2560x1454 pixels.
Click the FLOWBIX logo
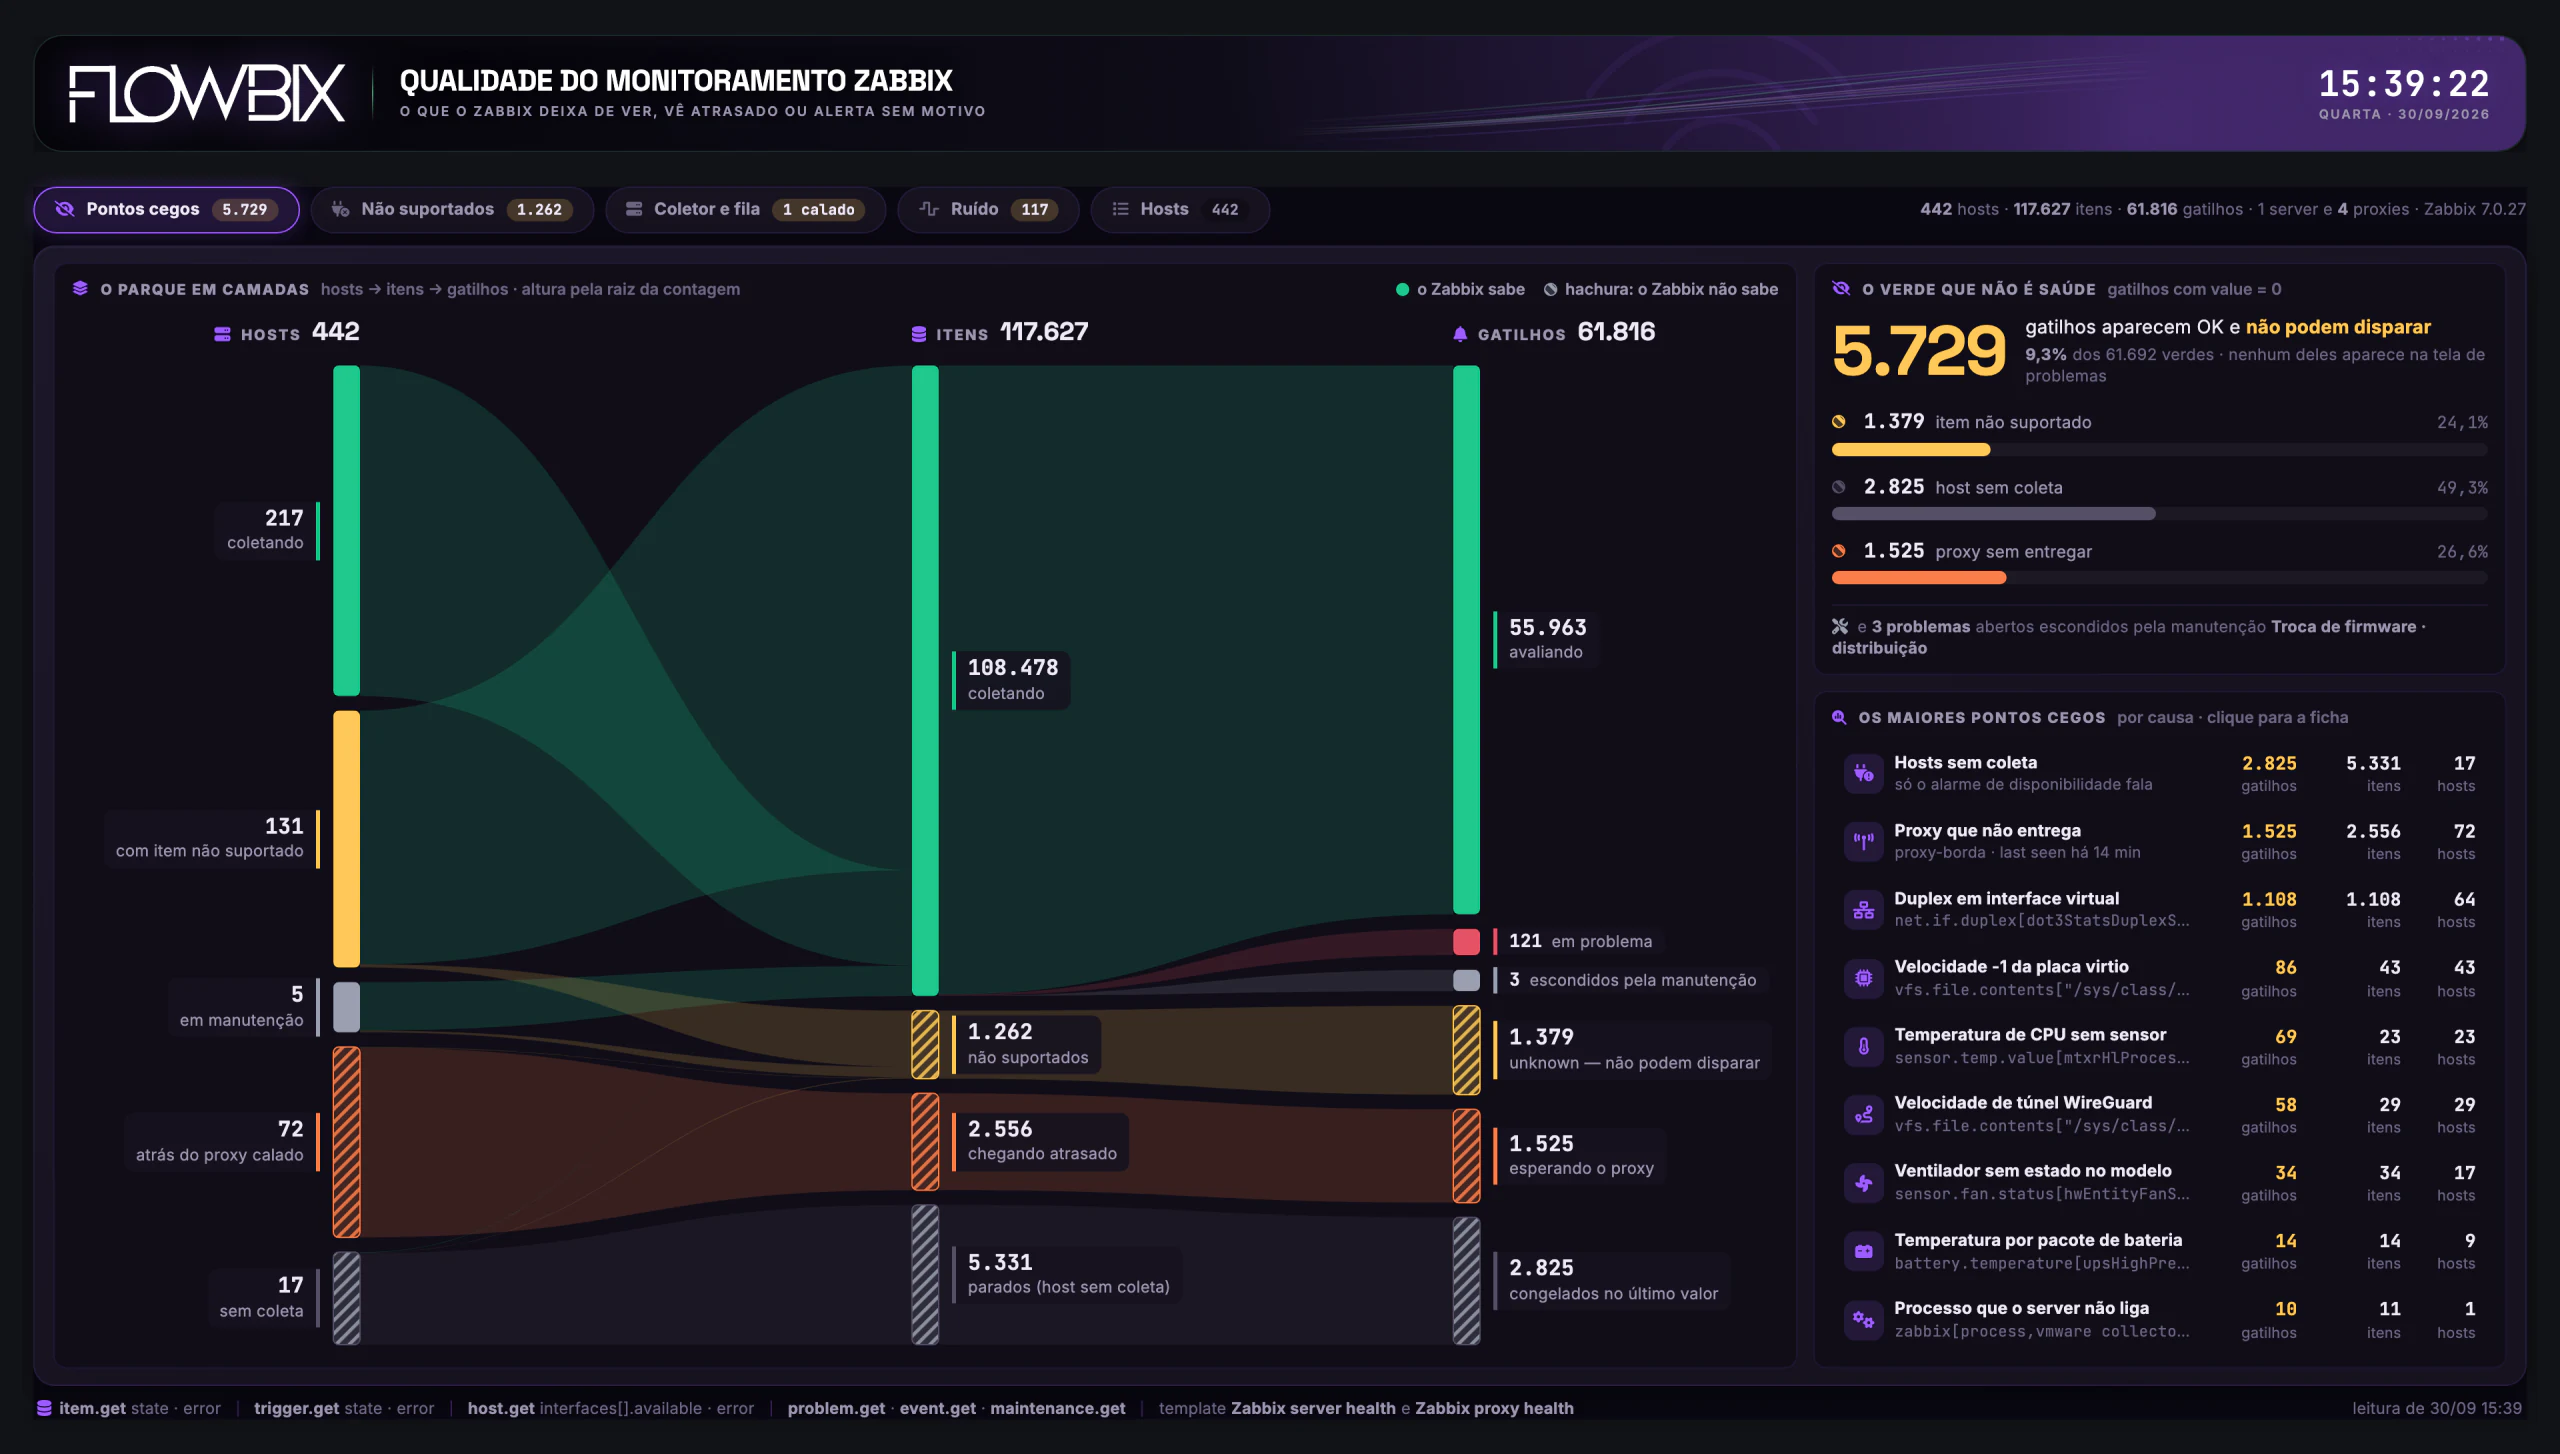pos(207,94)
